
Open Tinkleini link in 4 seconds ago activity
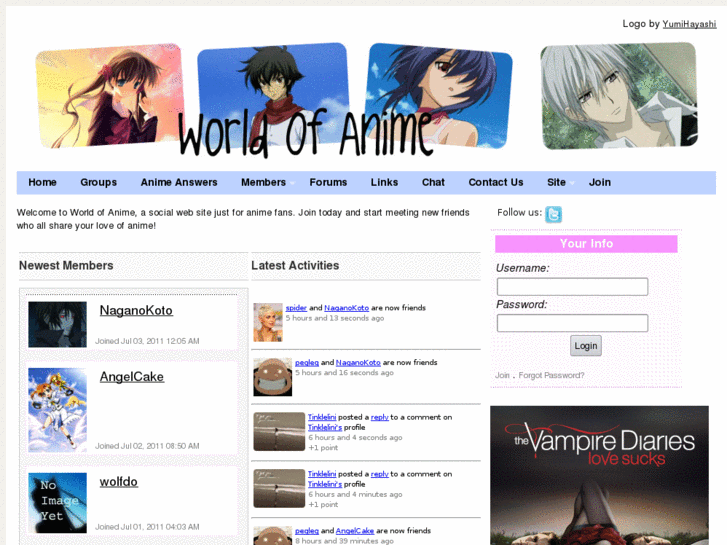(x=322, y=417)
